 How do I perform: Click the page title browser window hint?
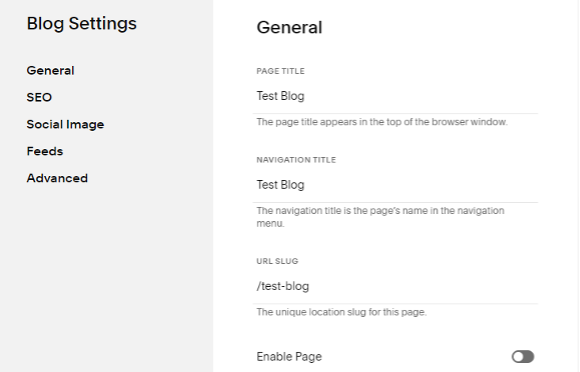click(x=382, y=122)
